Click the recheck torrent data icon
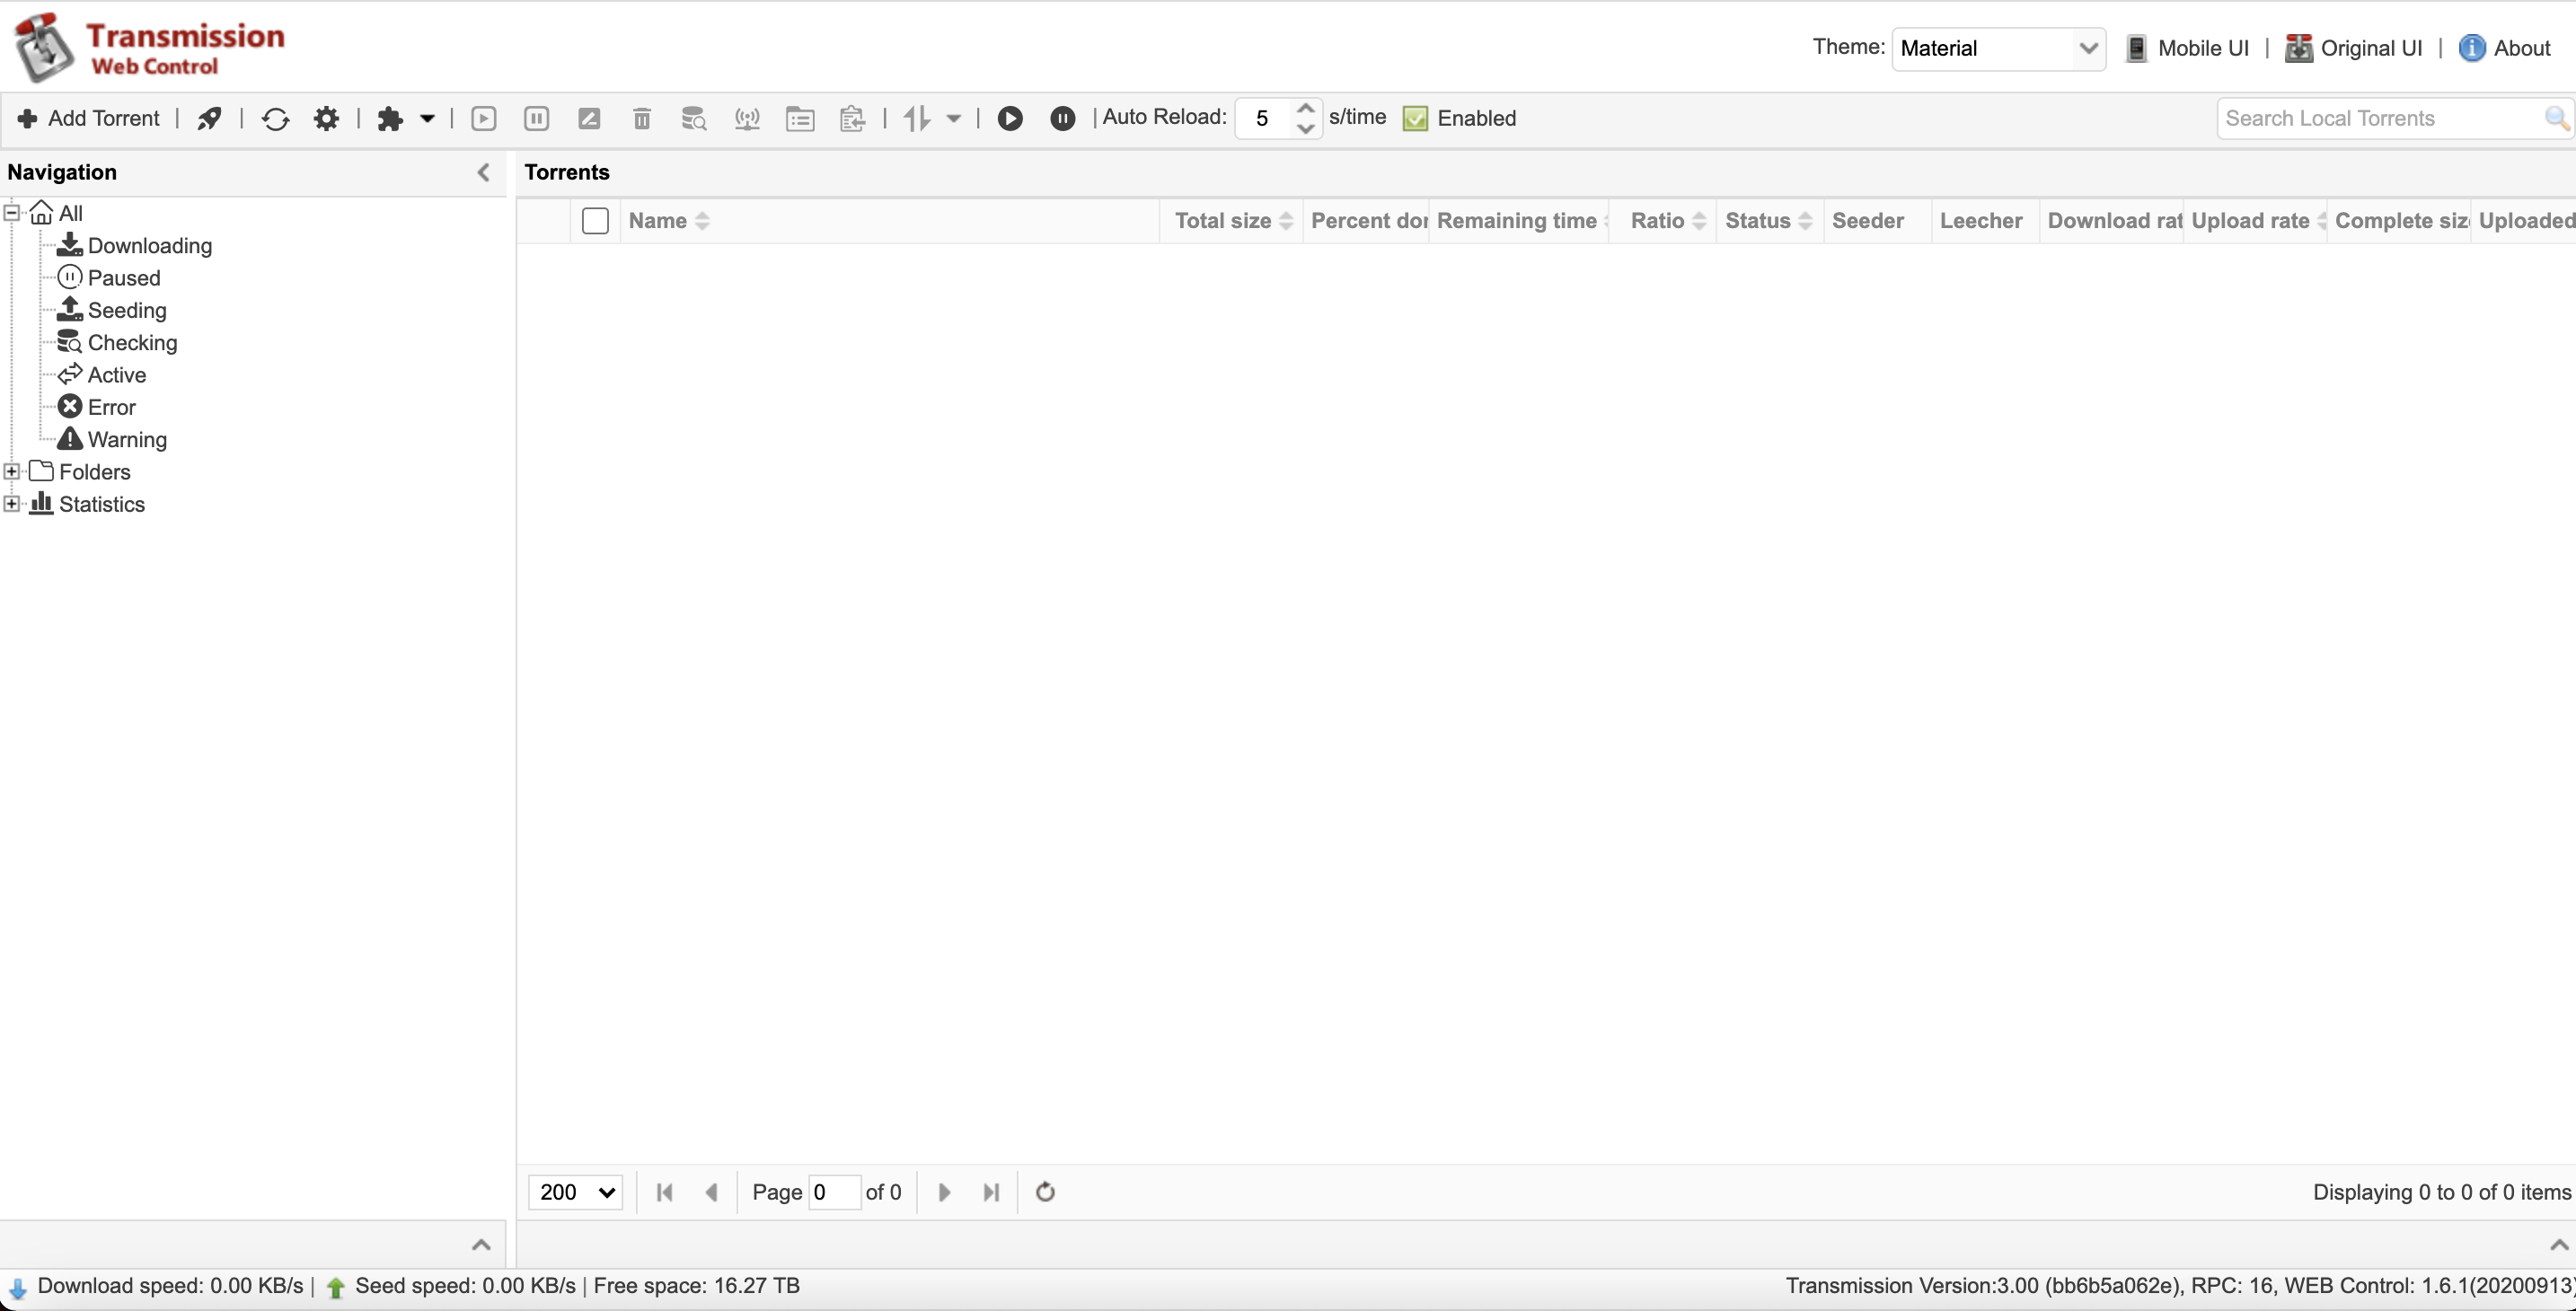The height and width of the screenshot is (1311, 2576). click(694, 119)
